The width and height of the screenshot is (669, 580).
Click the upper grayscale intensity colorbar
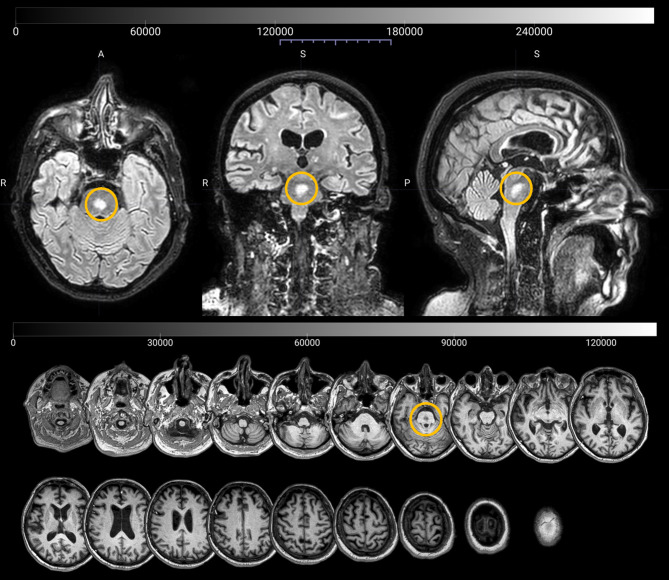point(334,16)
